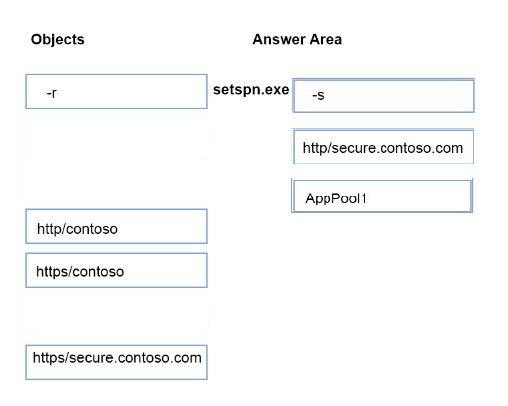The width and height of the screenshot is (508, 406).
Task: Click the Answer Area heading
Action: click(x=297, y=39)
